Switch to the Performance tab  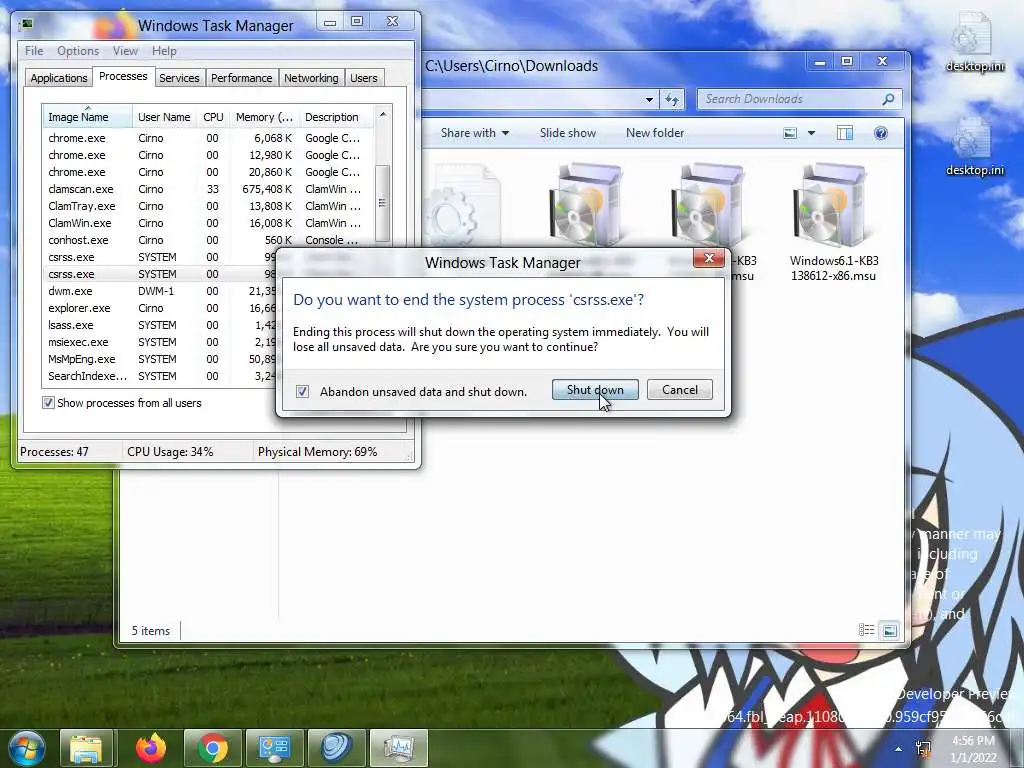[242, 78]
